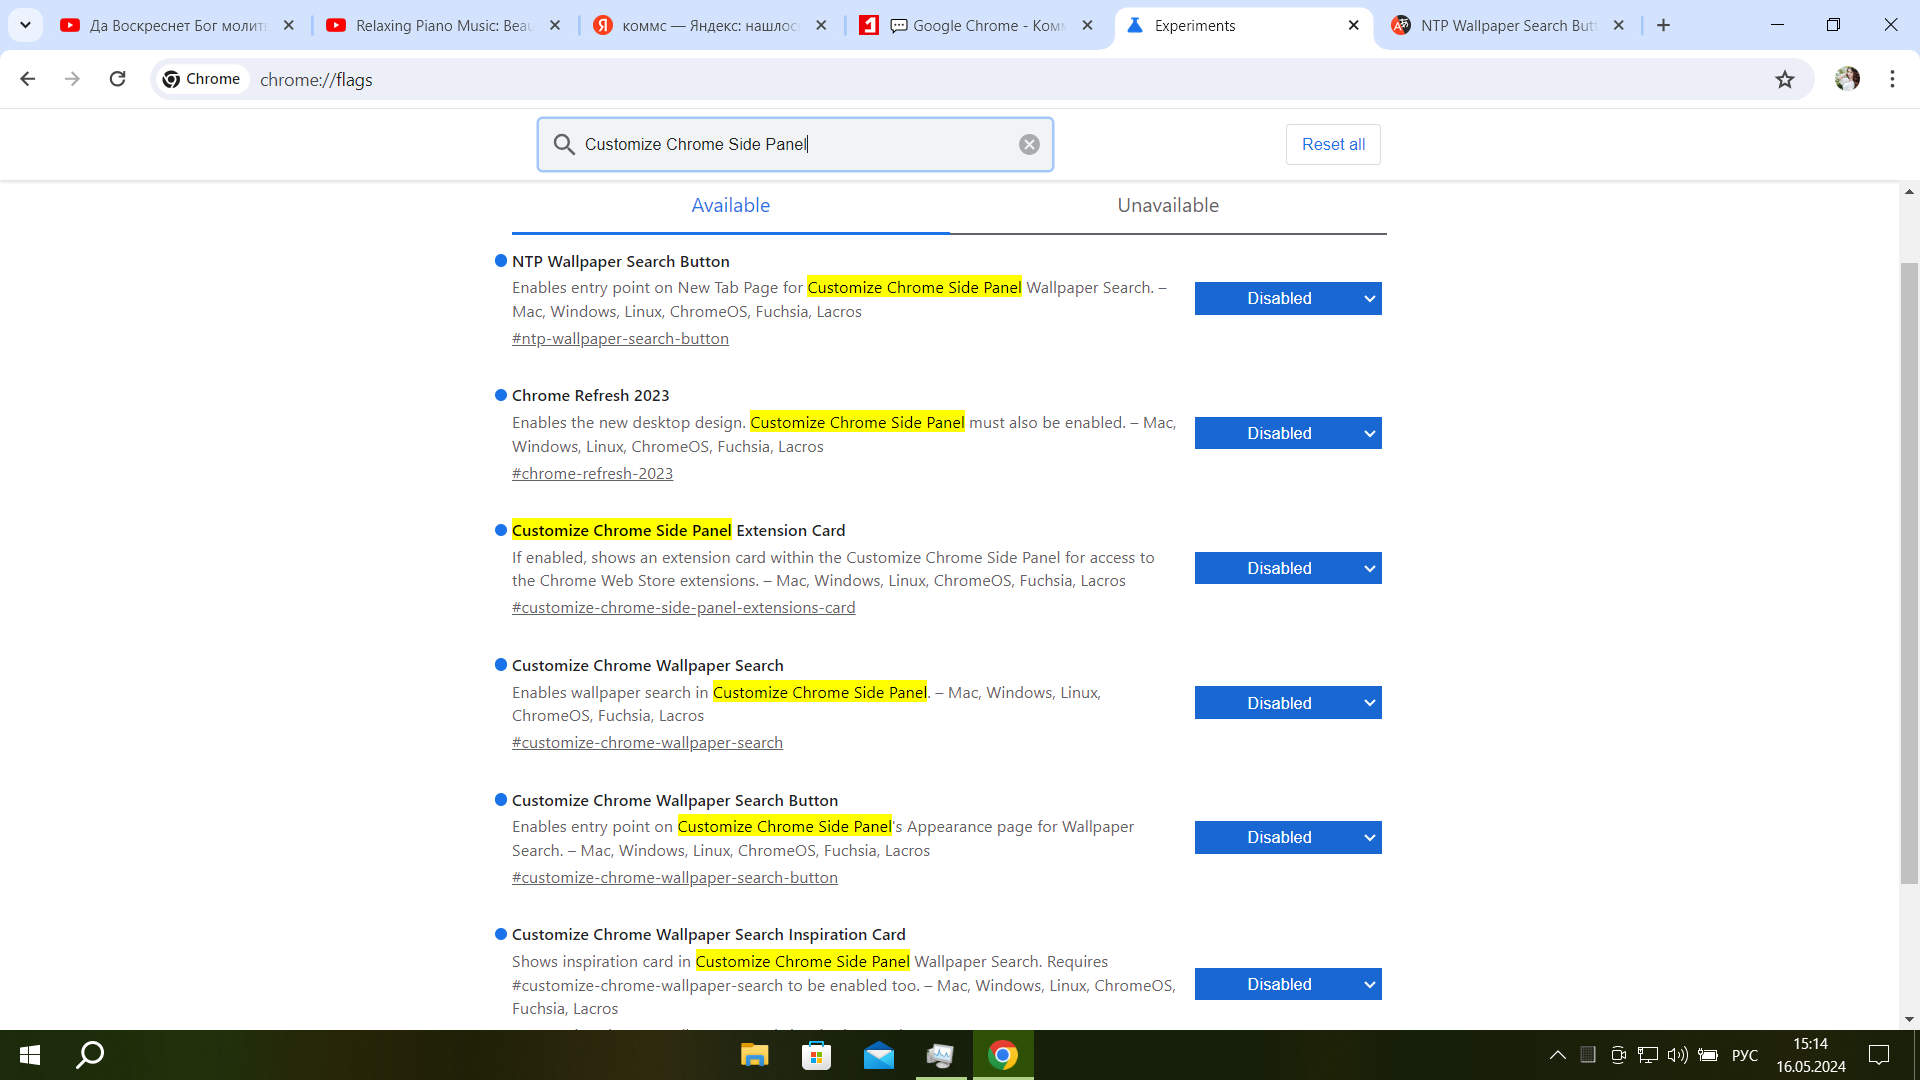Open the #ntp-wallpaper-search-button link
This screenshot has width=1920, height=1080.
620,339
